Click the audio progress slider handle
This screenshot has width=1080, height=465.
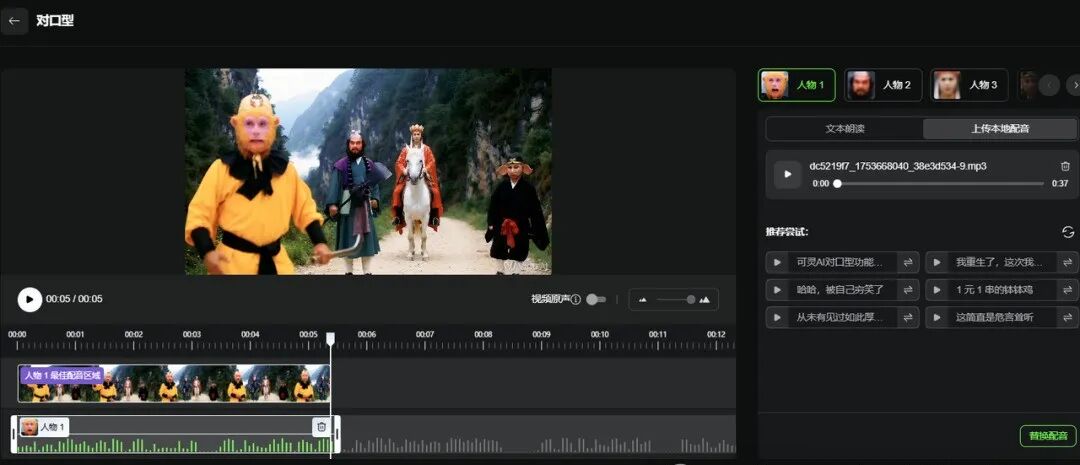pyautogui.click(x=837, y=184)
